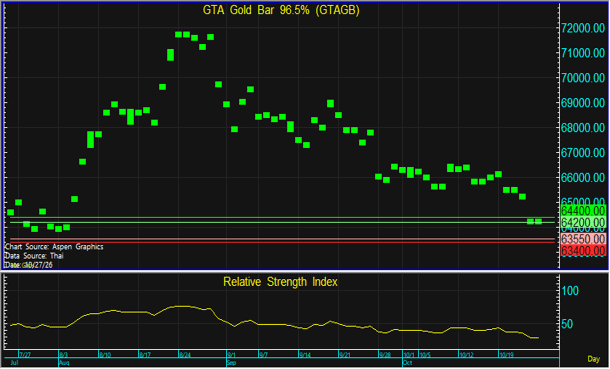
Task: Click the RSI 50 level label
Action: click(x=567, y=324)
